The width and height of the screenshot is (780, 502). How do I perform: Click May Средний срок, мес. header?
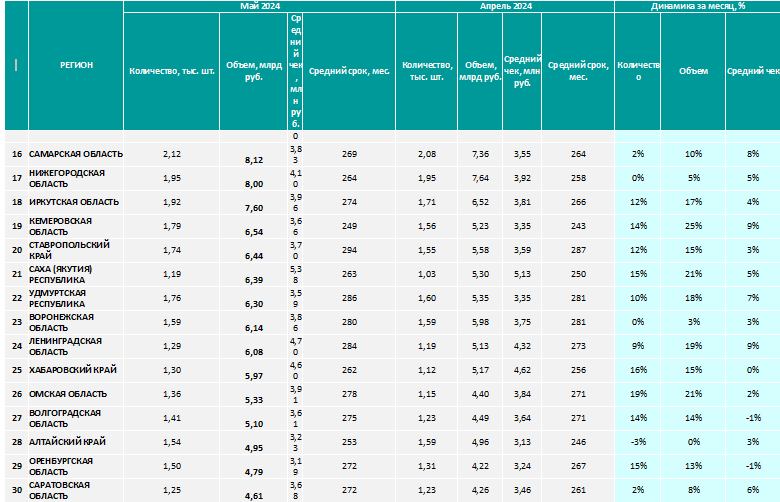click(x=349, y=71)
